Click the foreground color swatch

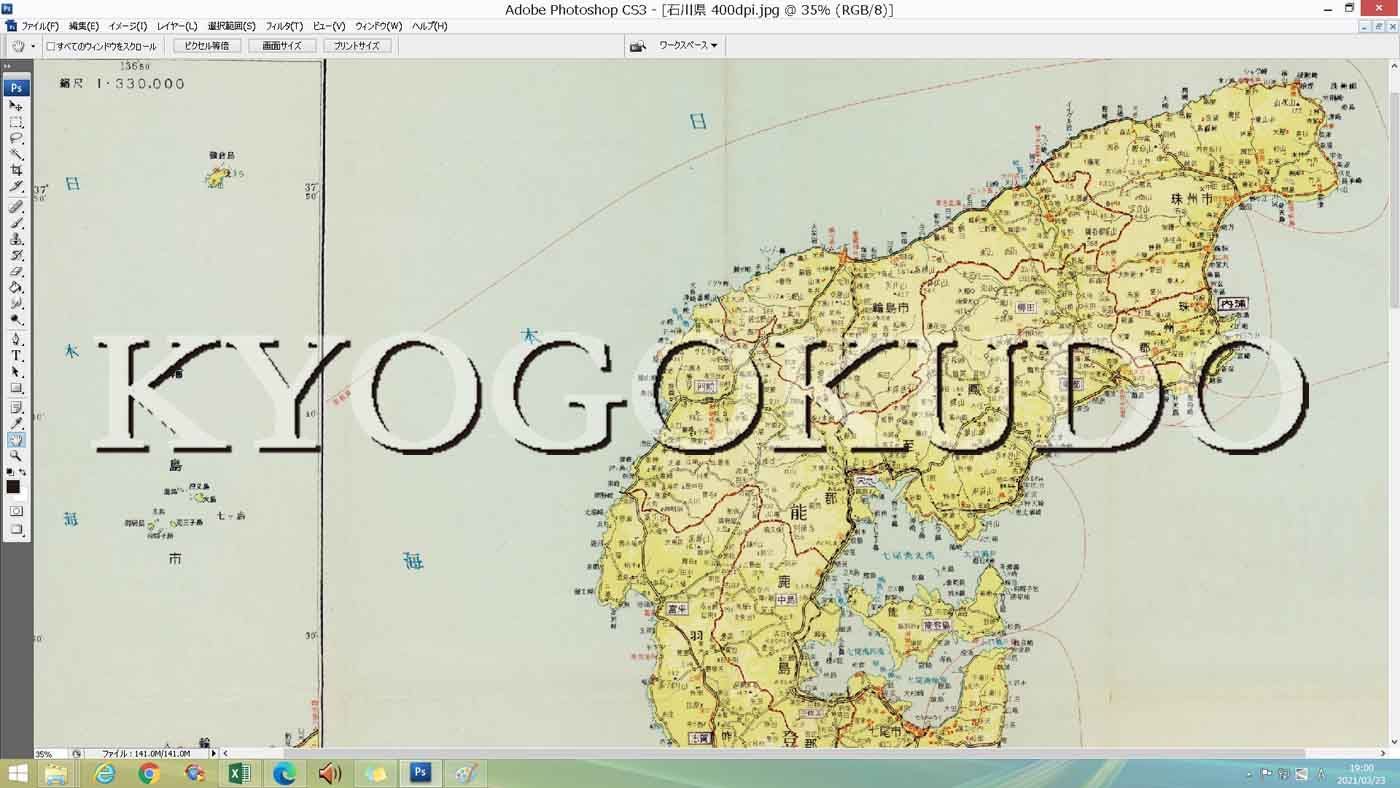point(13,487)
